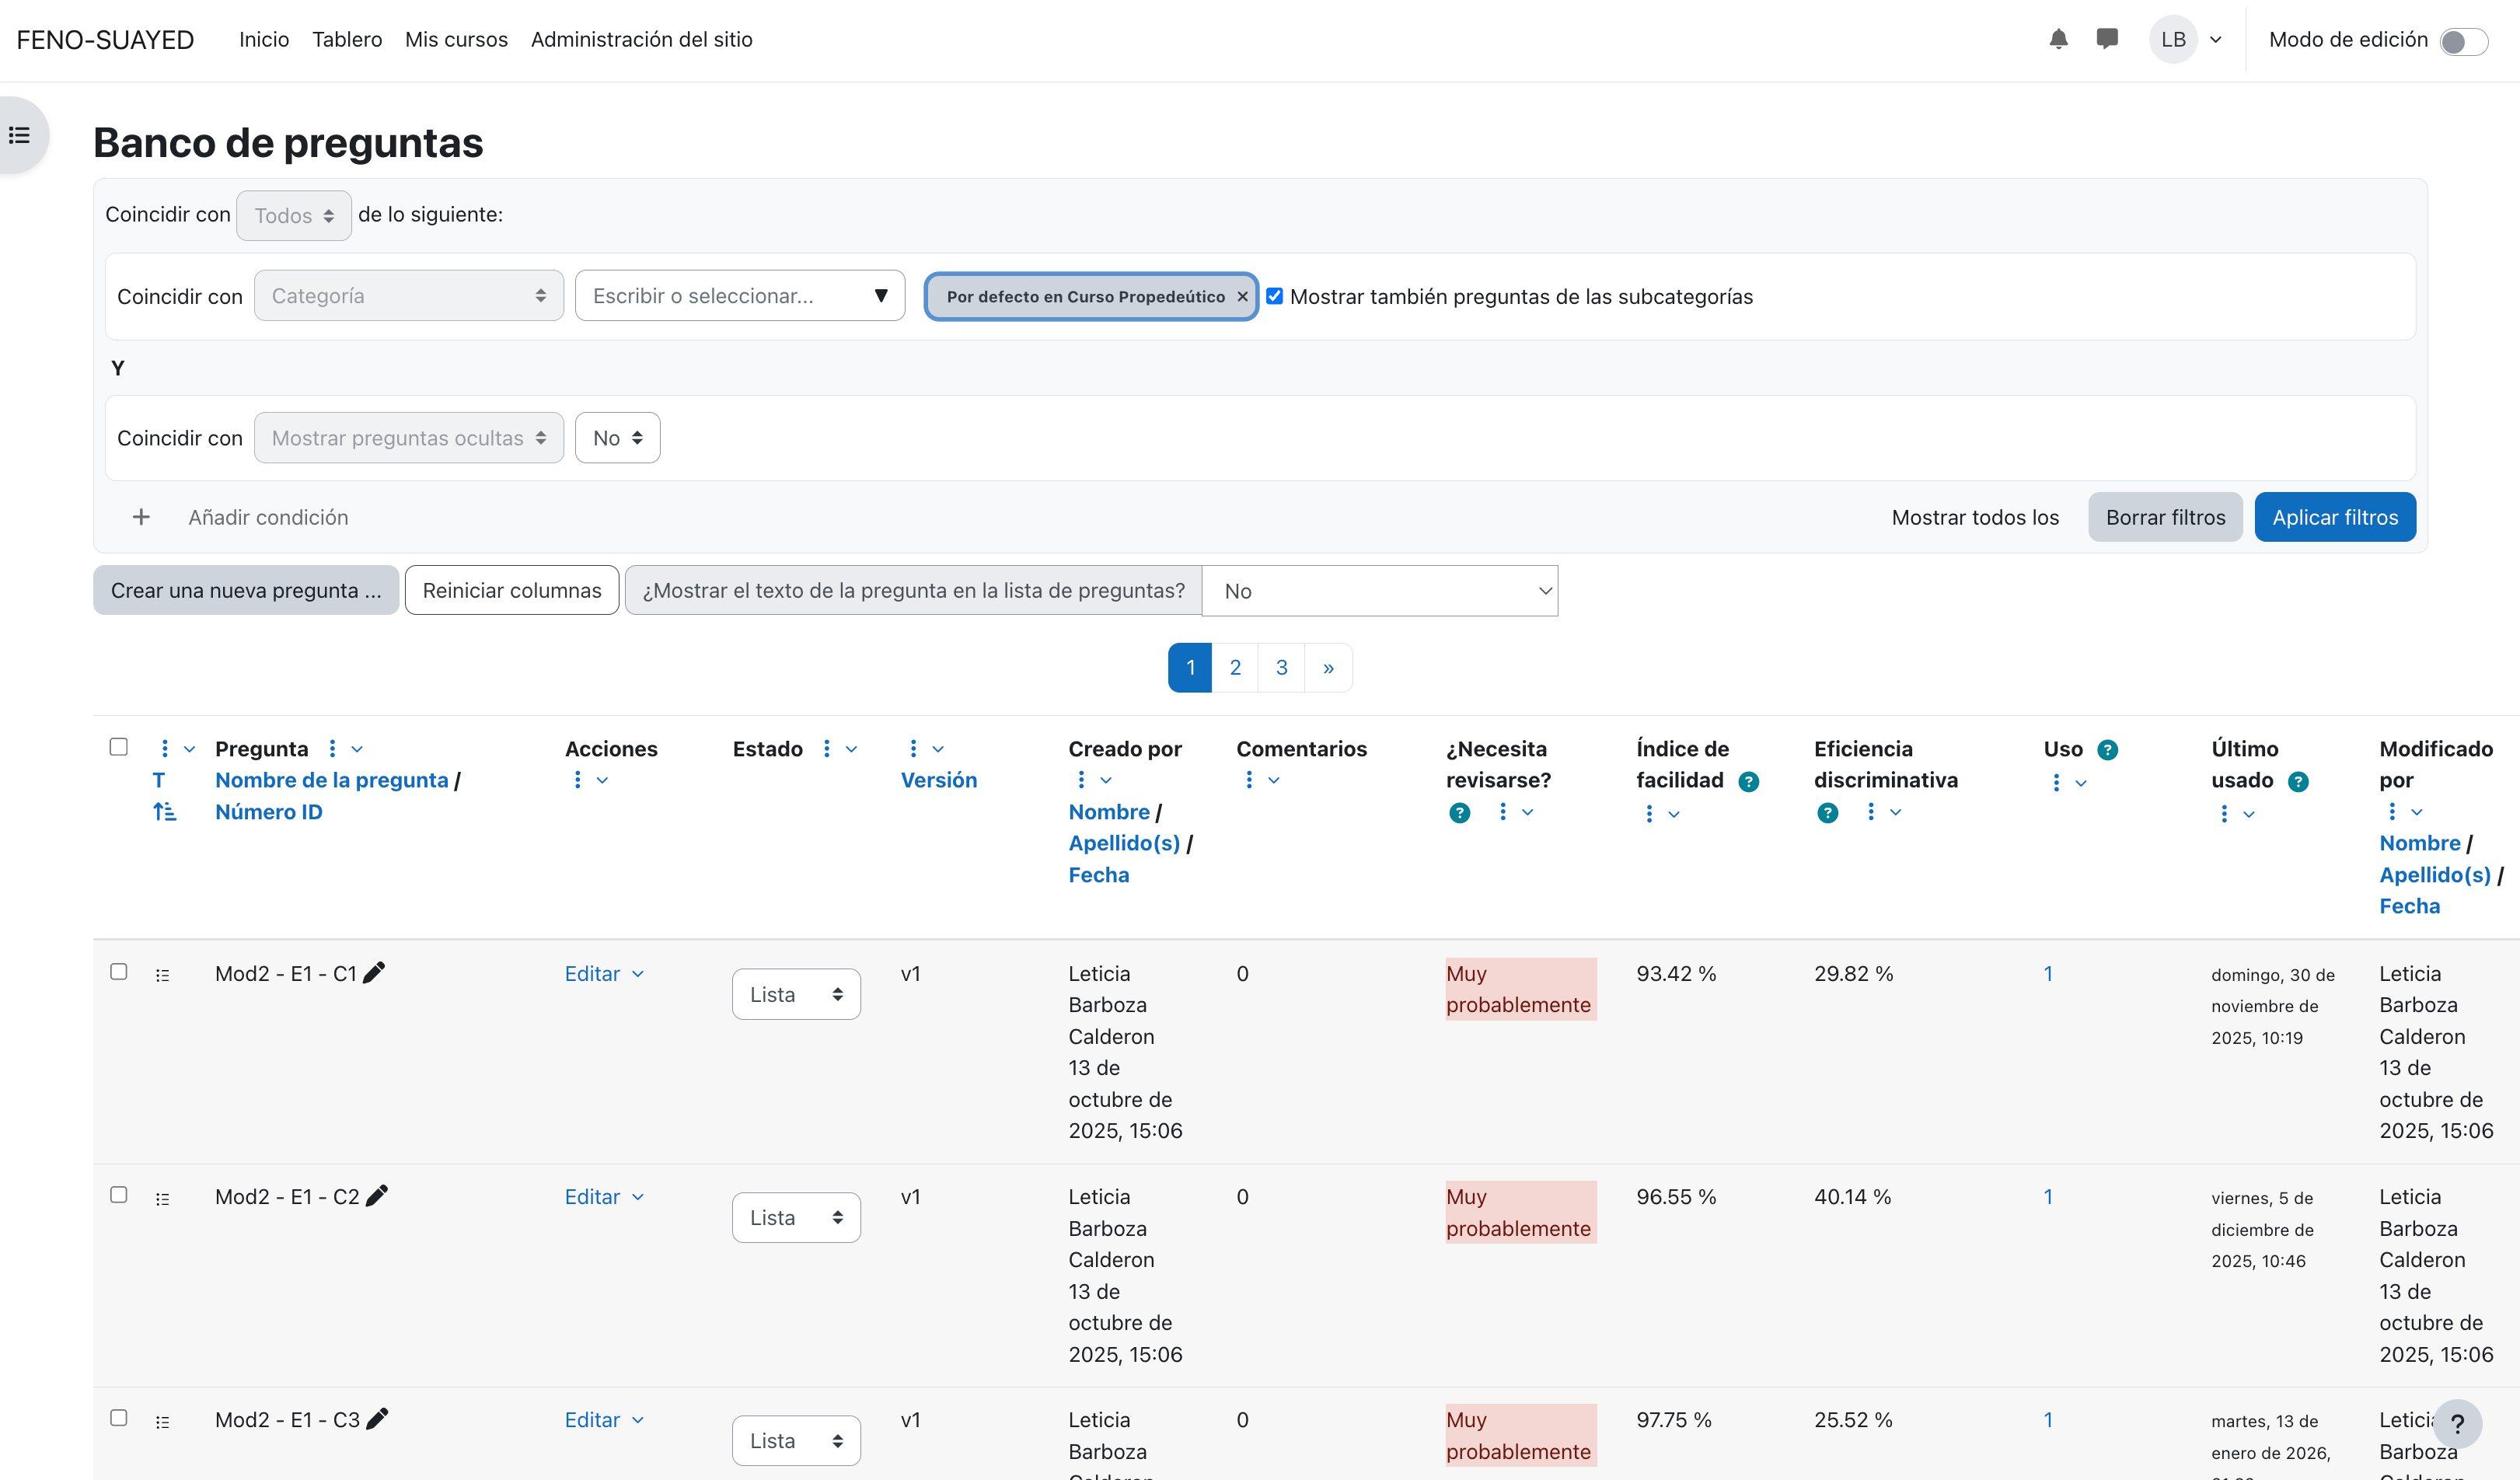Select checkbox for Mod2 - E1 - C1
Image resolution: width=2520 pixels, height=1480 pixels.
pos(118,972)
